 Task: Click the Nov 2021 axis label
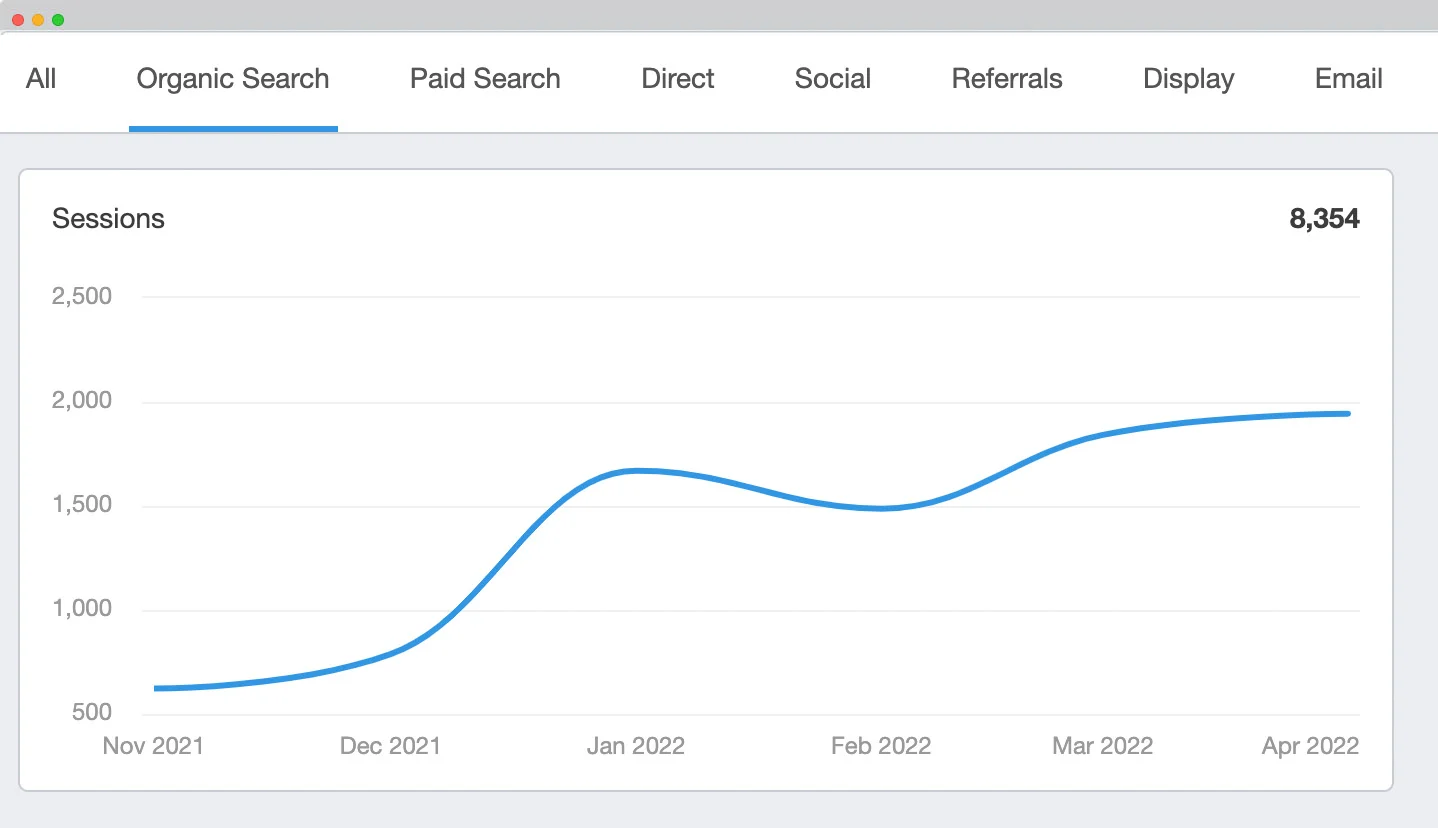click(x=153, y=746)
